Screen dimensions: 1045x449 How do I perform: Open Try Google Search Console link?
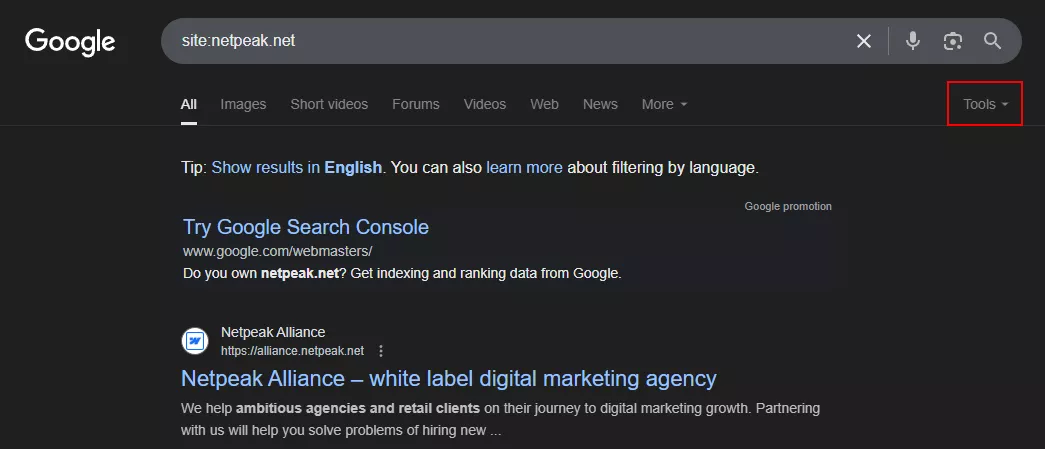(306, 227)
